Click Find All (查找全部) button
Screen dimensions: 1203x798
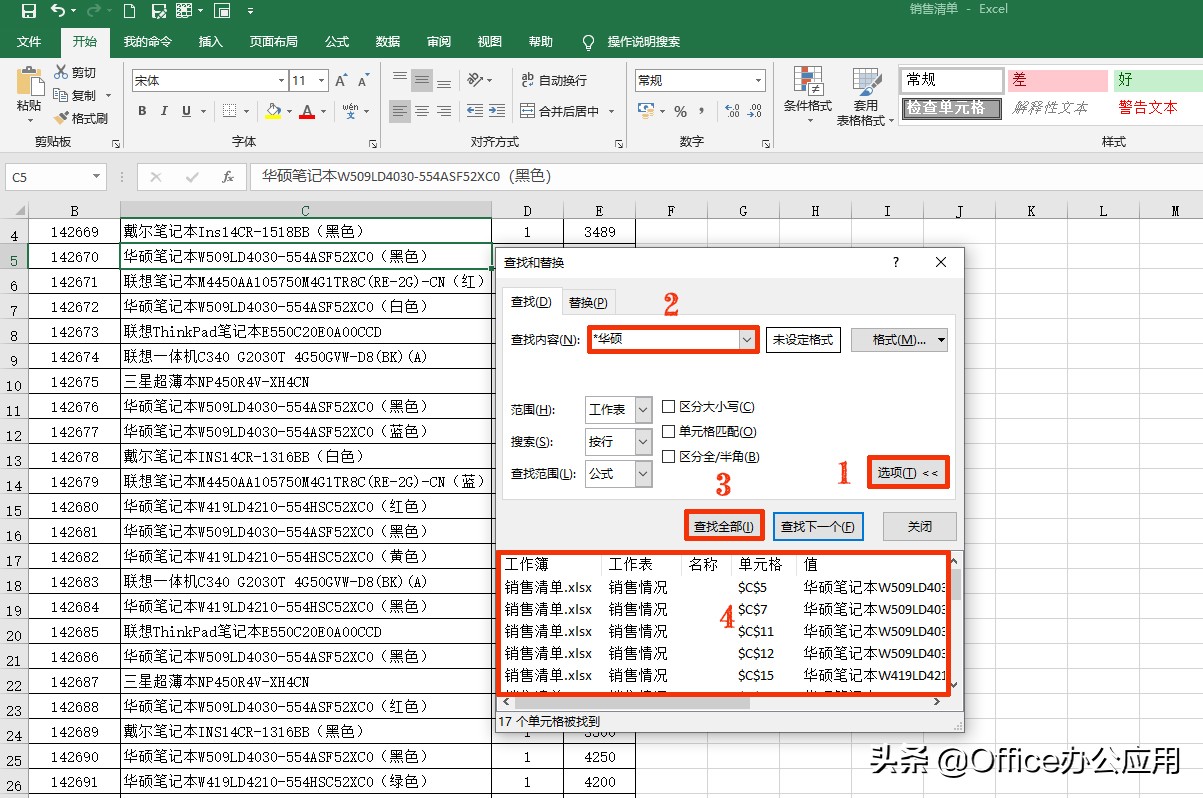coord(724,526)
